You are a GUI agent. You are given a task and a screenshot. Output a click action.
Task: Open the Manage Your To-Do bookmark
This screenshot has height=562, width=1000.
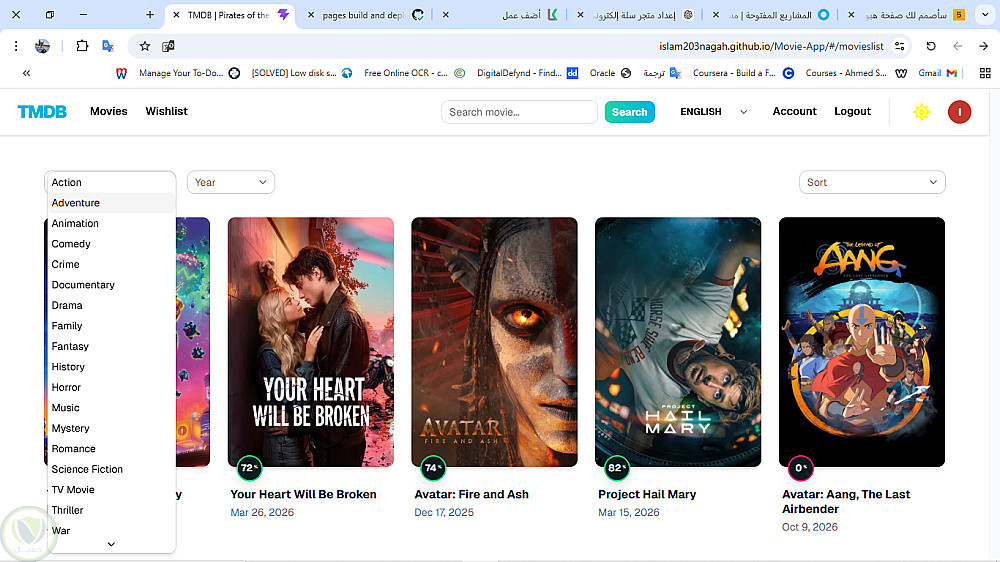click(189, 73)
